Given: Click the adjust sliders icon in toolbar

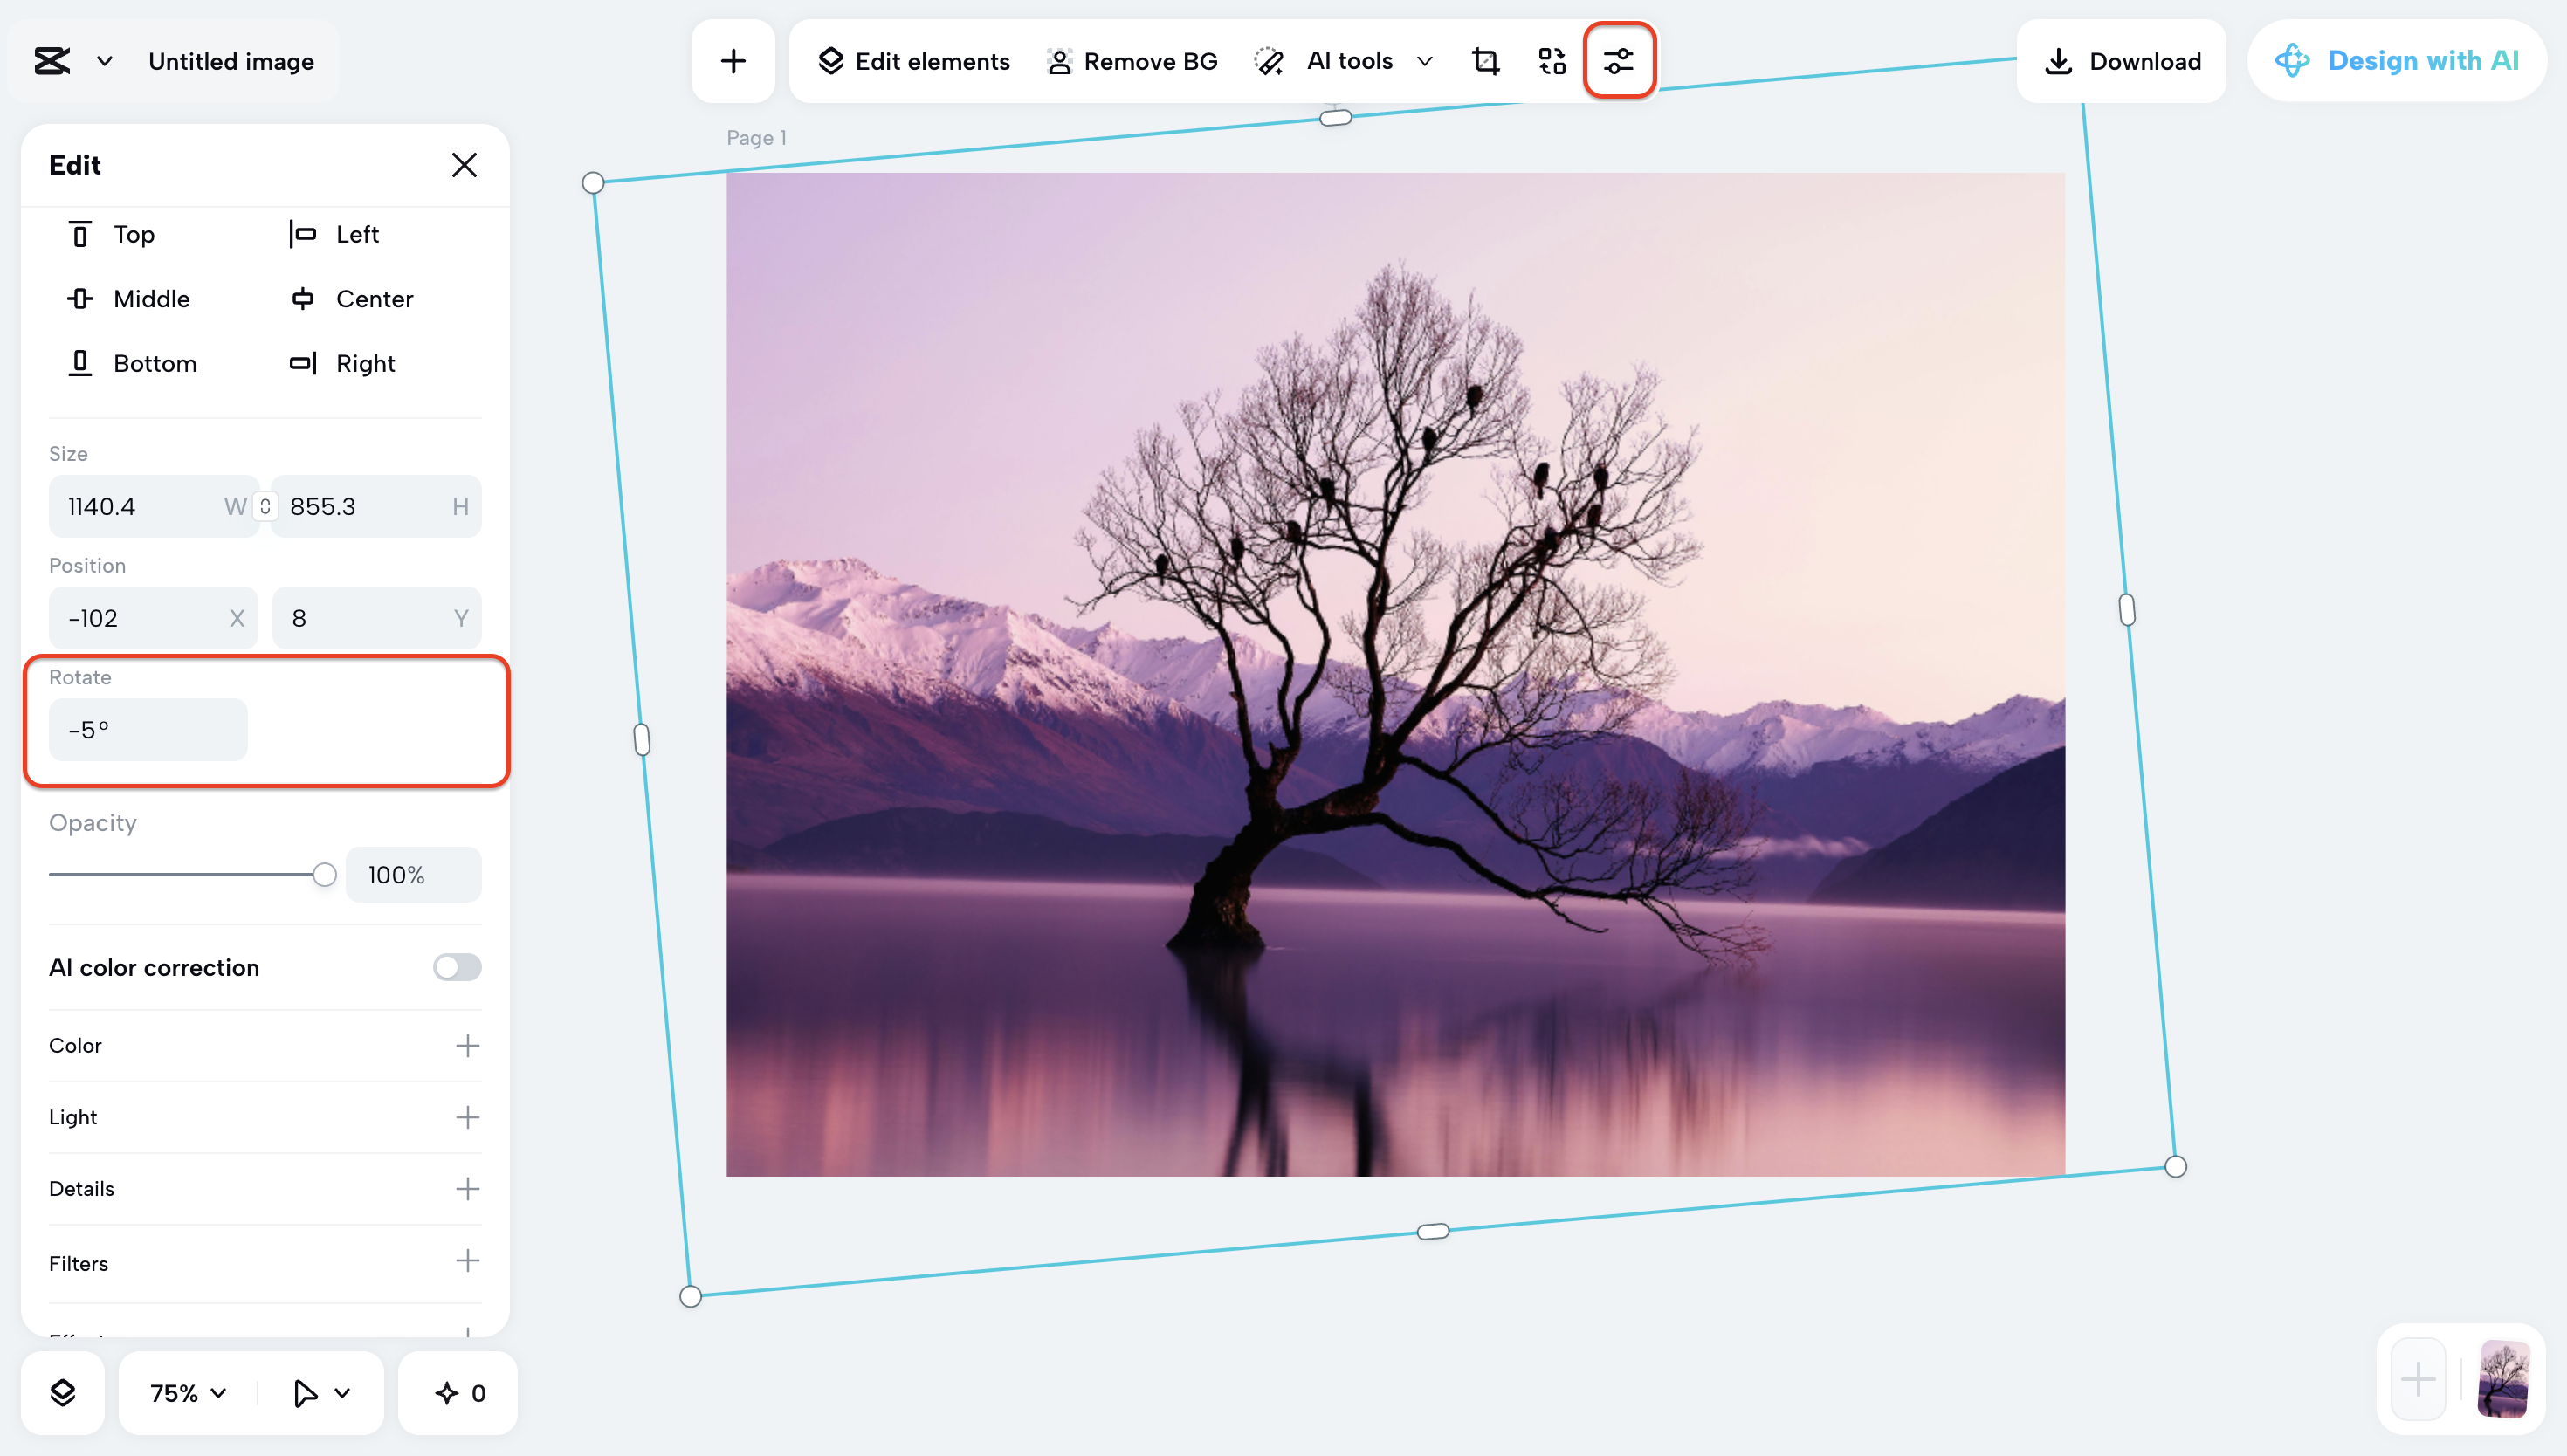Looking at the screenshot, I should coord(1618,61).
